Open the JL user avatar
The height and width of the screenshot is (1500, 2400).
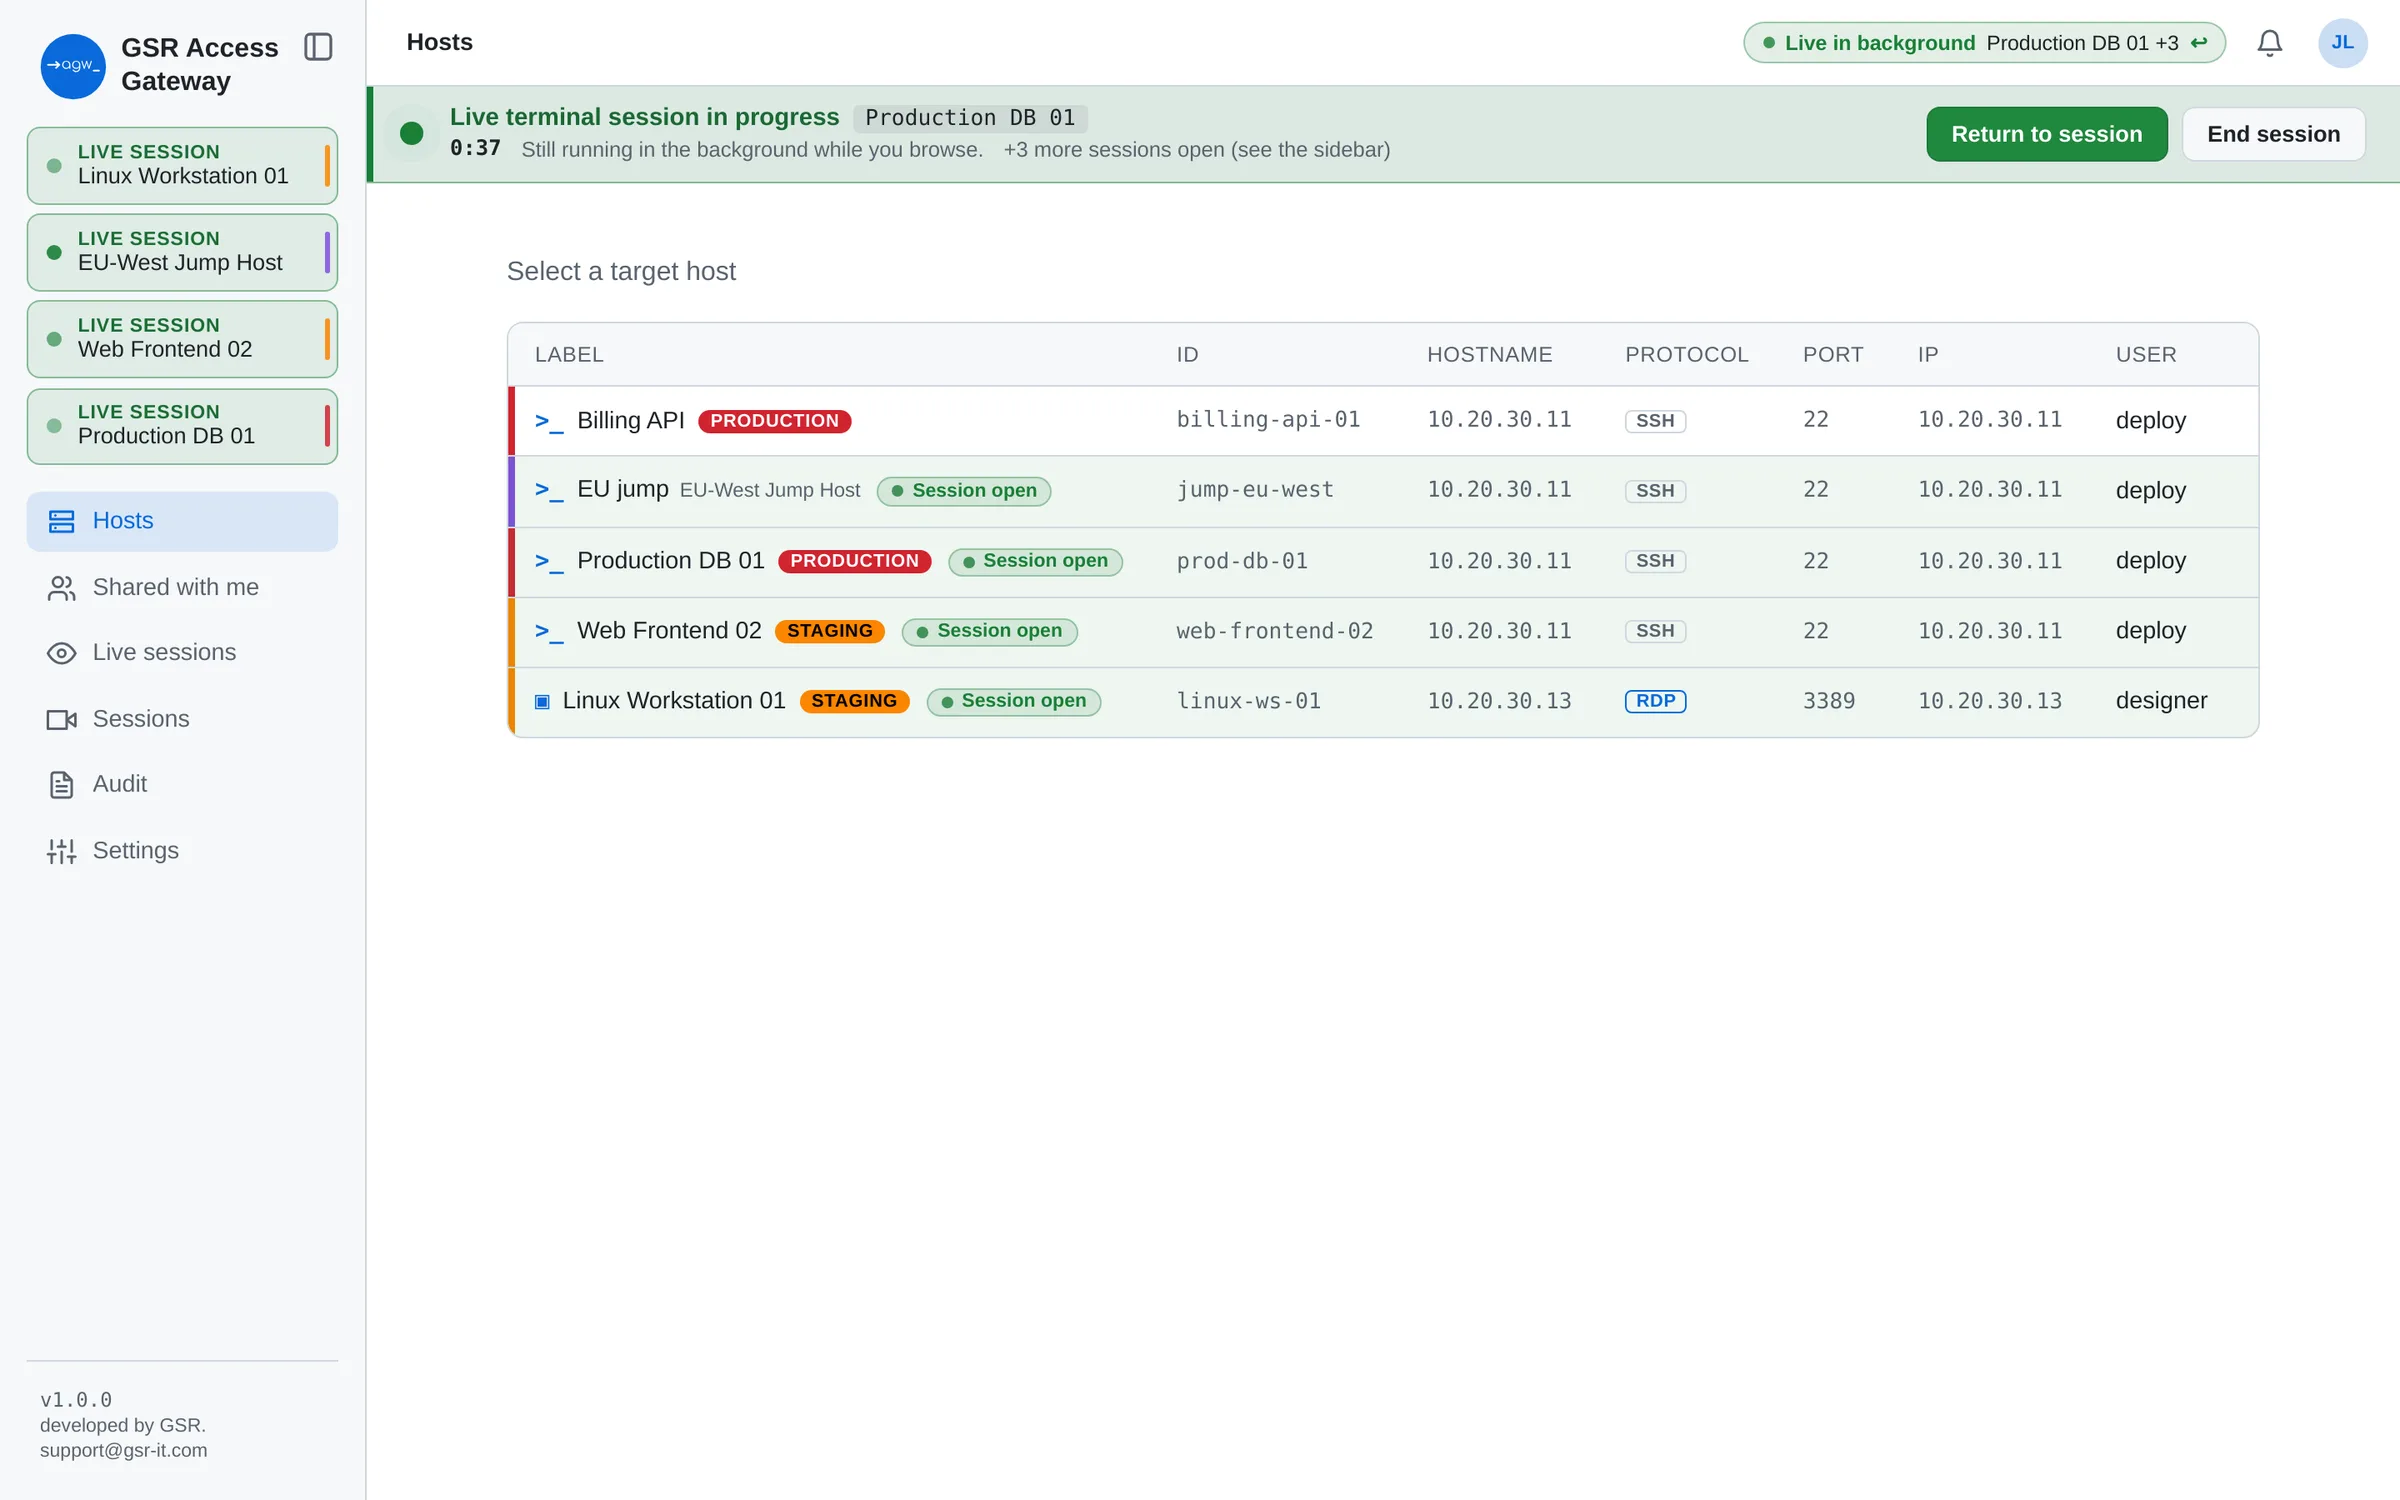[2342, 43]
